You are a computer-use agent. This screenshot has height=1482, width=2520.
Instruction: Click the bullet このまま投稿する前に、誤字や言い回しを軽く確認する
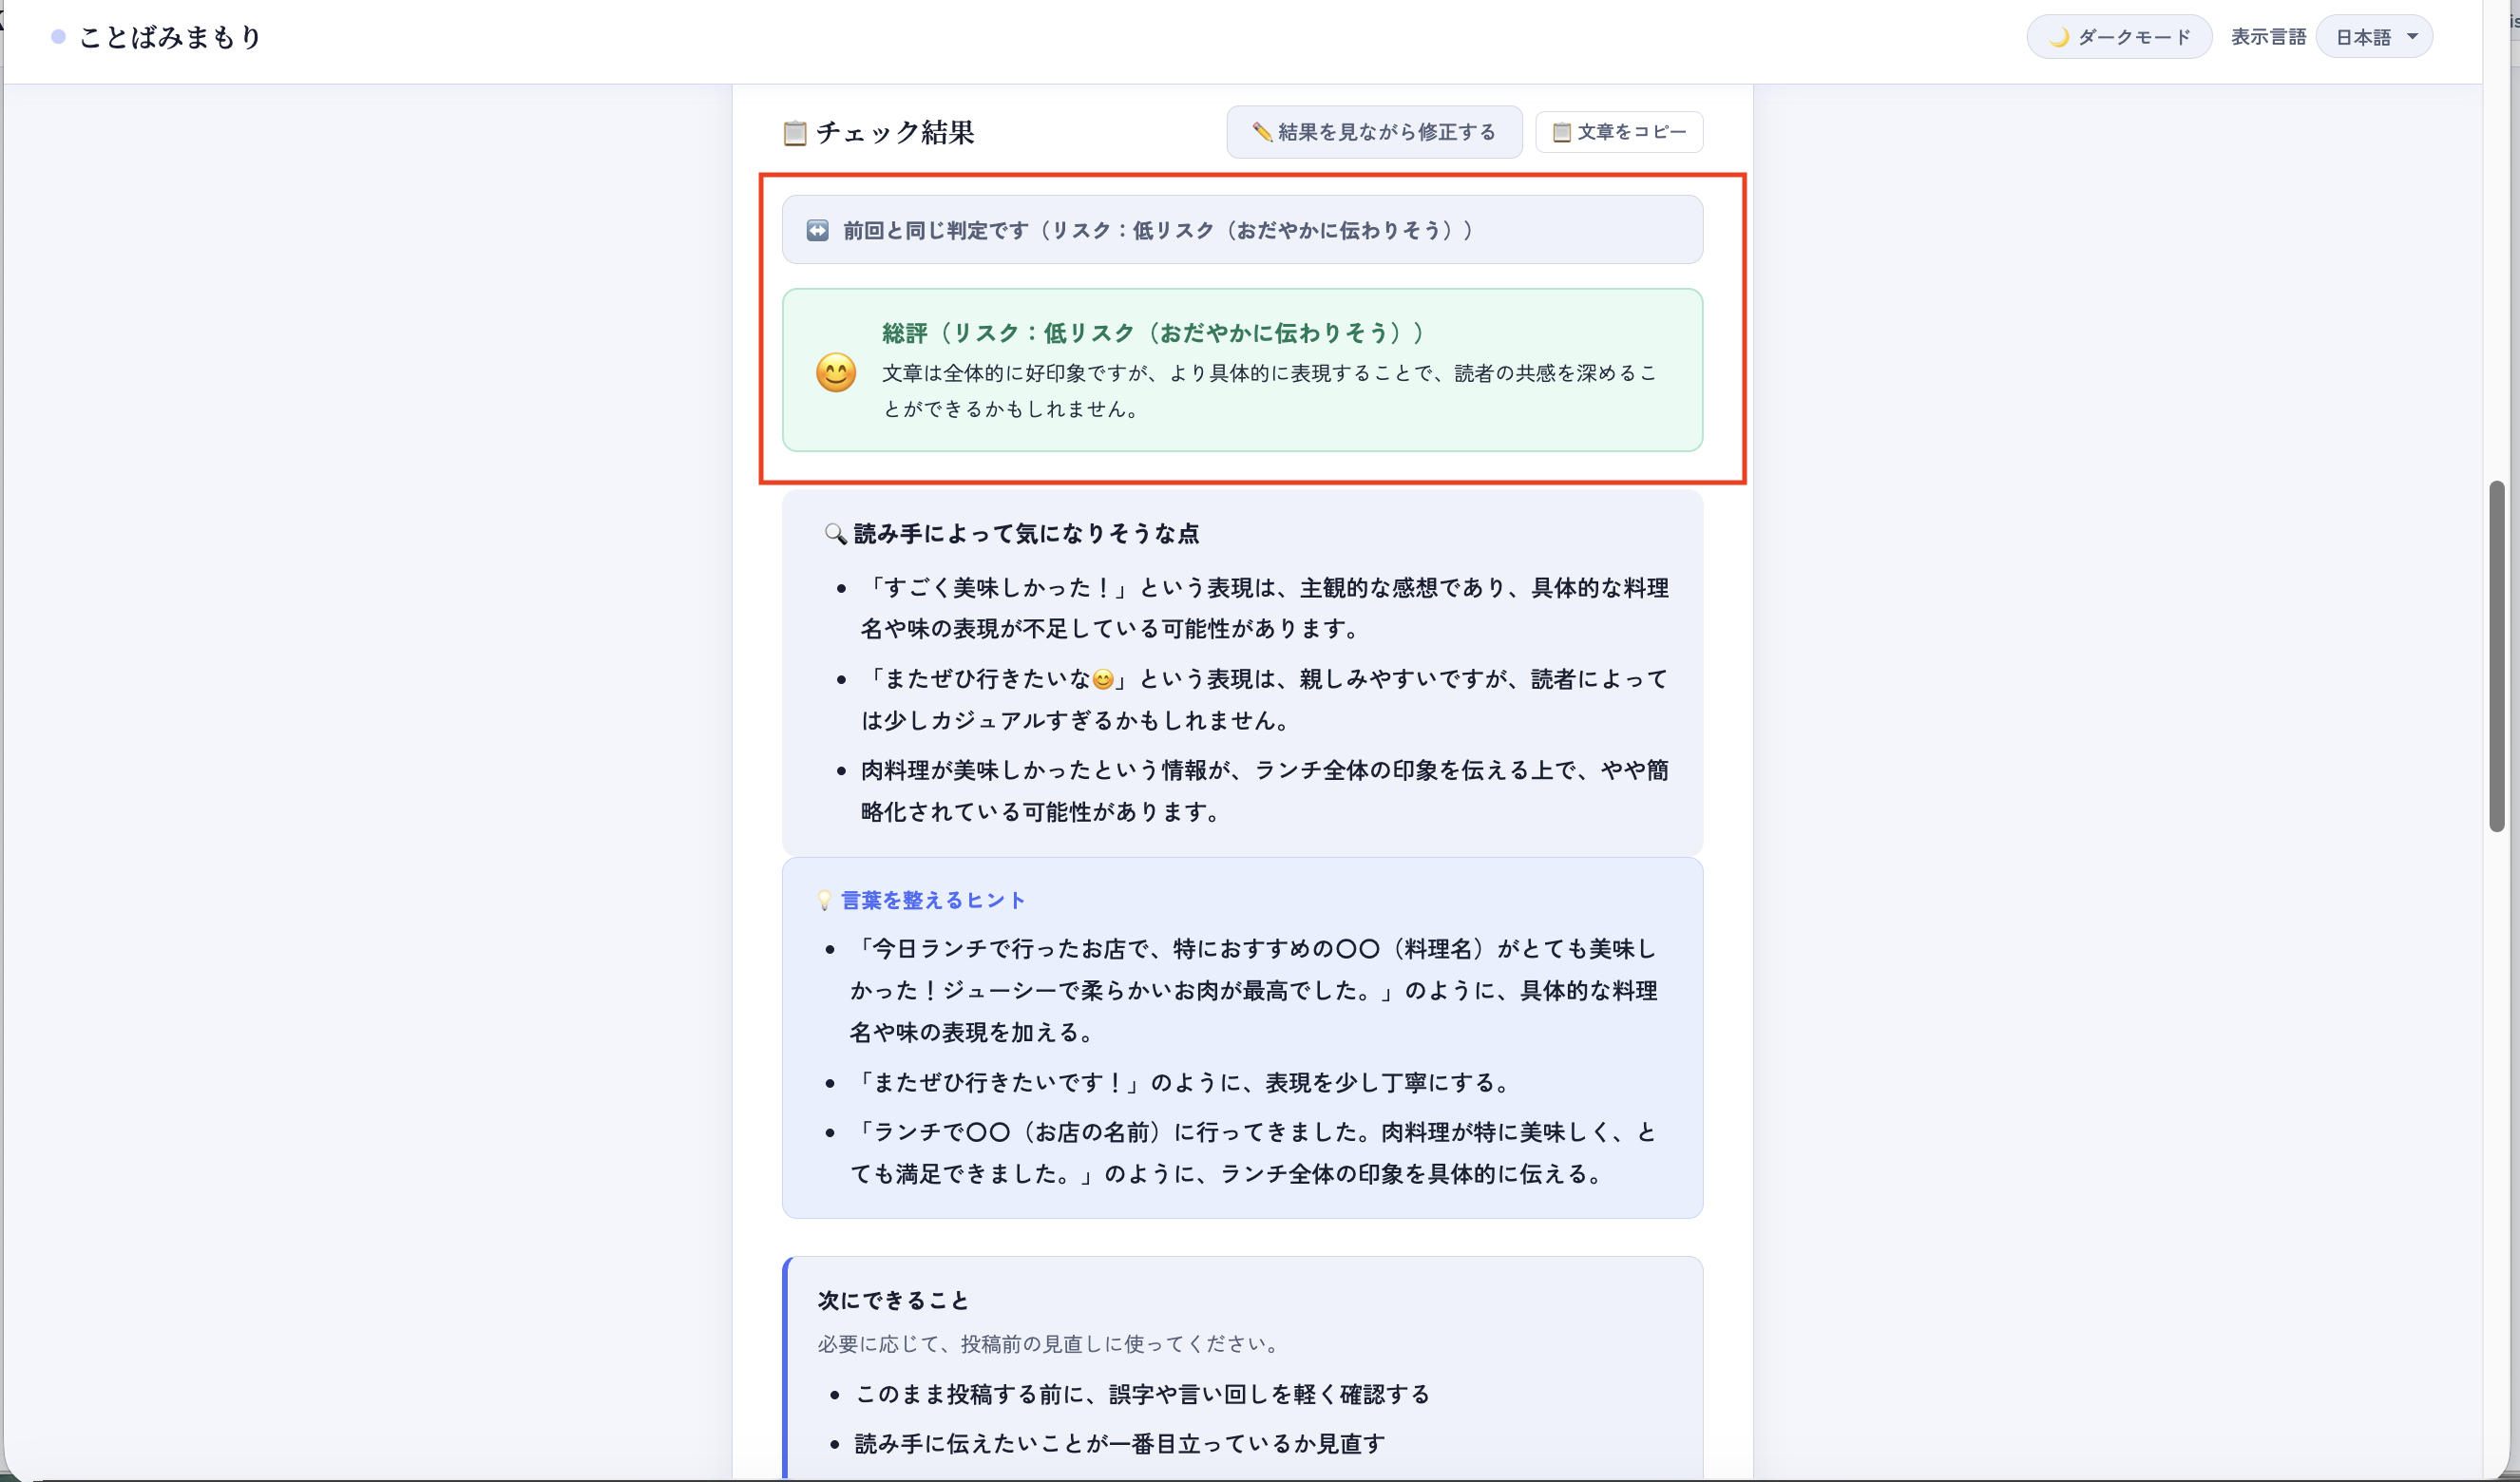point(1142,1394)
